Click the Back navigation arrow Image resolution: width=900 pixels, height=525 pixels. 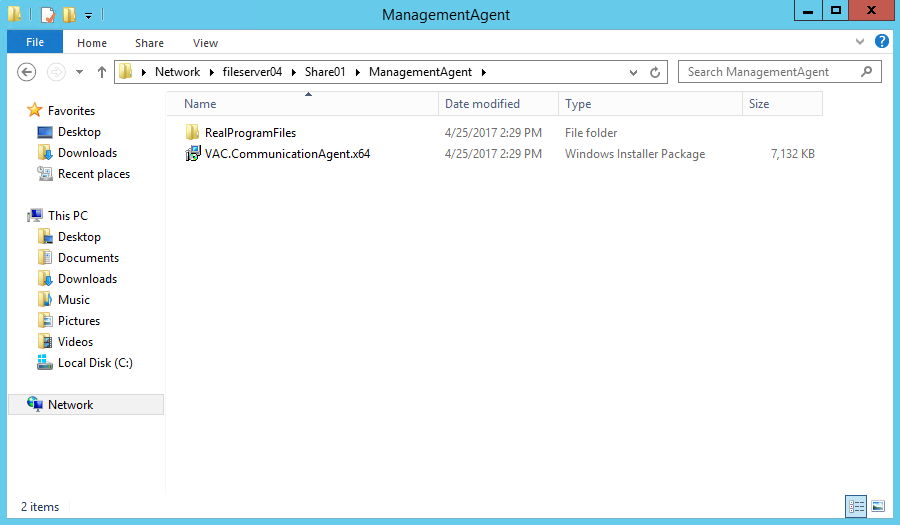pos(26,72)
